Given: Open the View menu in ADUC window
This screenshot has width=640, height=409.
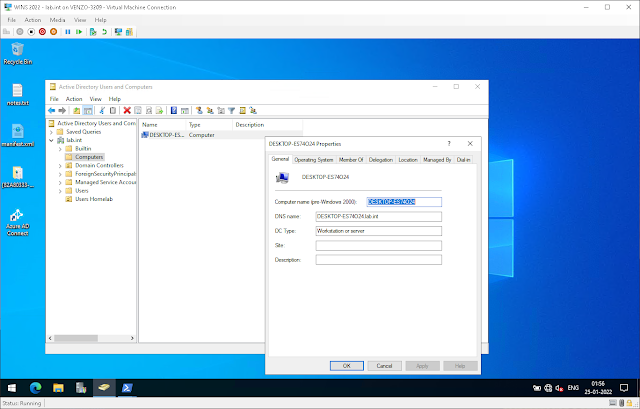Looking at the screenshot, I should 96,99.
